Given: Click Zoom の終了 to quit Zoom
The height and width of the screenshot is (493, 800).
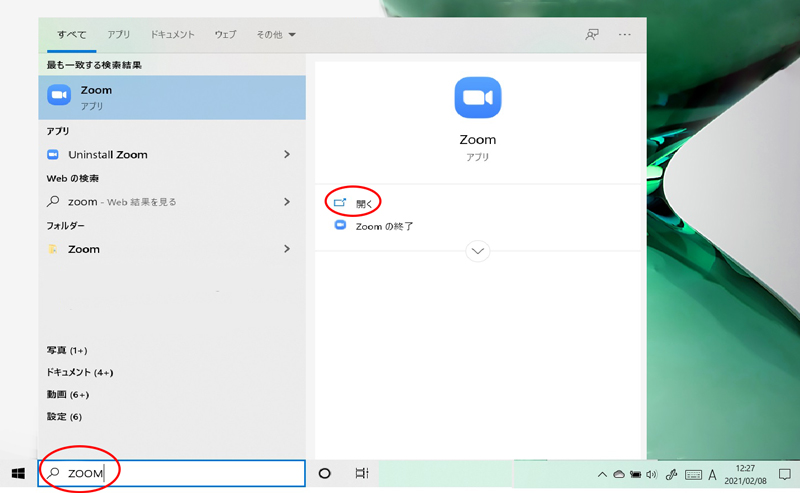Looking at the screenshot, I should coord(384,226).
